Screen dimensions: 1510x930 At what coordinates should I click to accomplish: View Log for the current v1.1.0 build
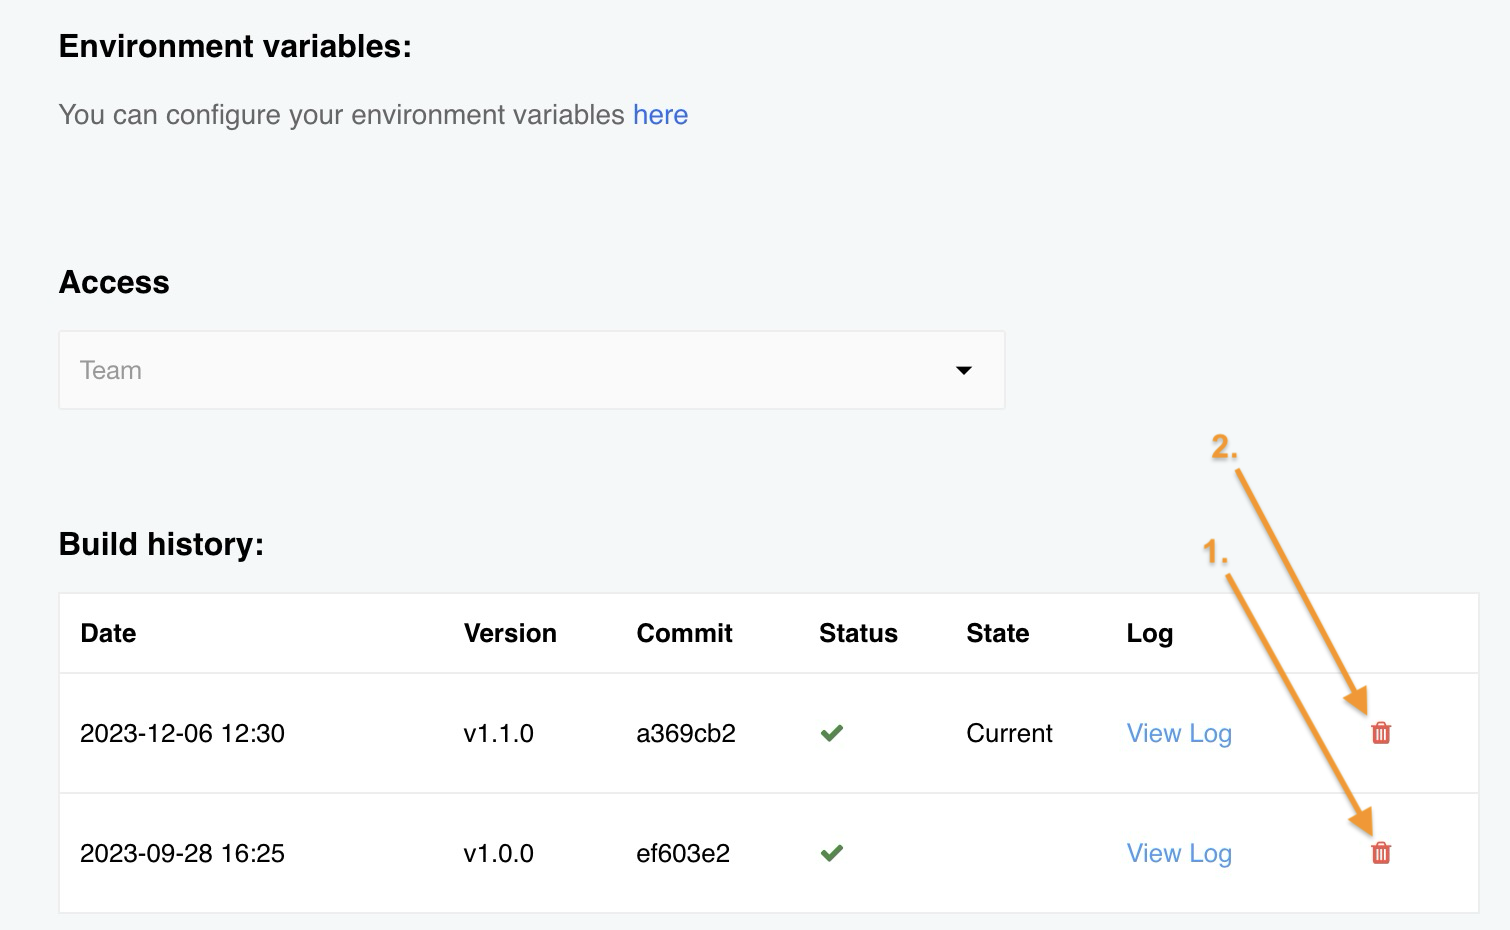click(1178, 733)
